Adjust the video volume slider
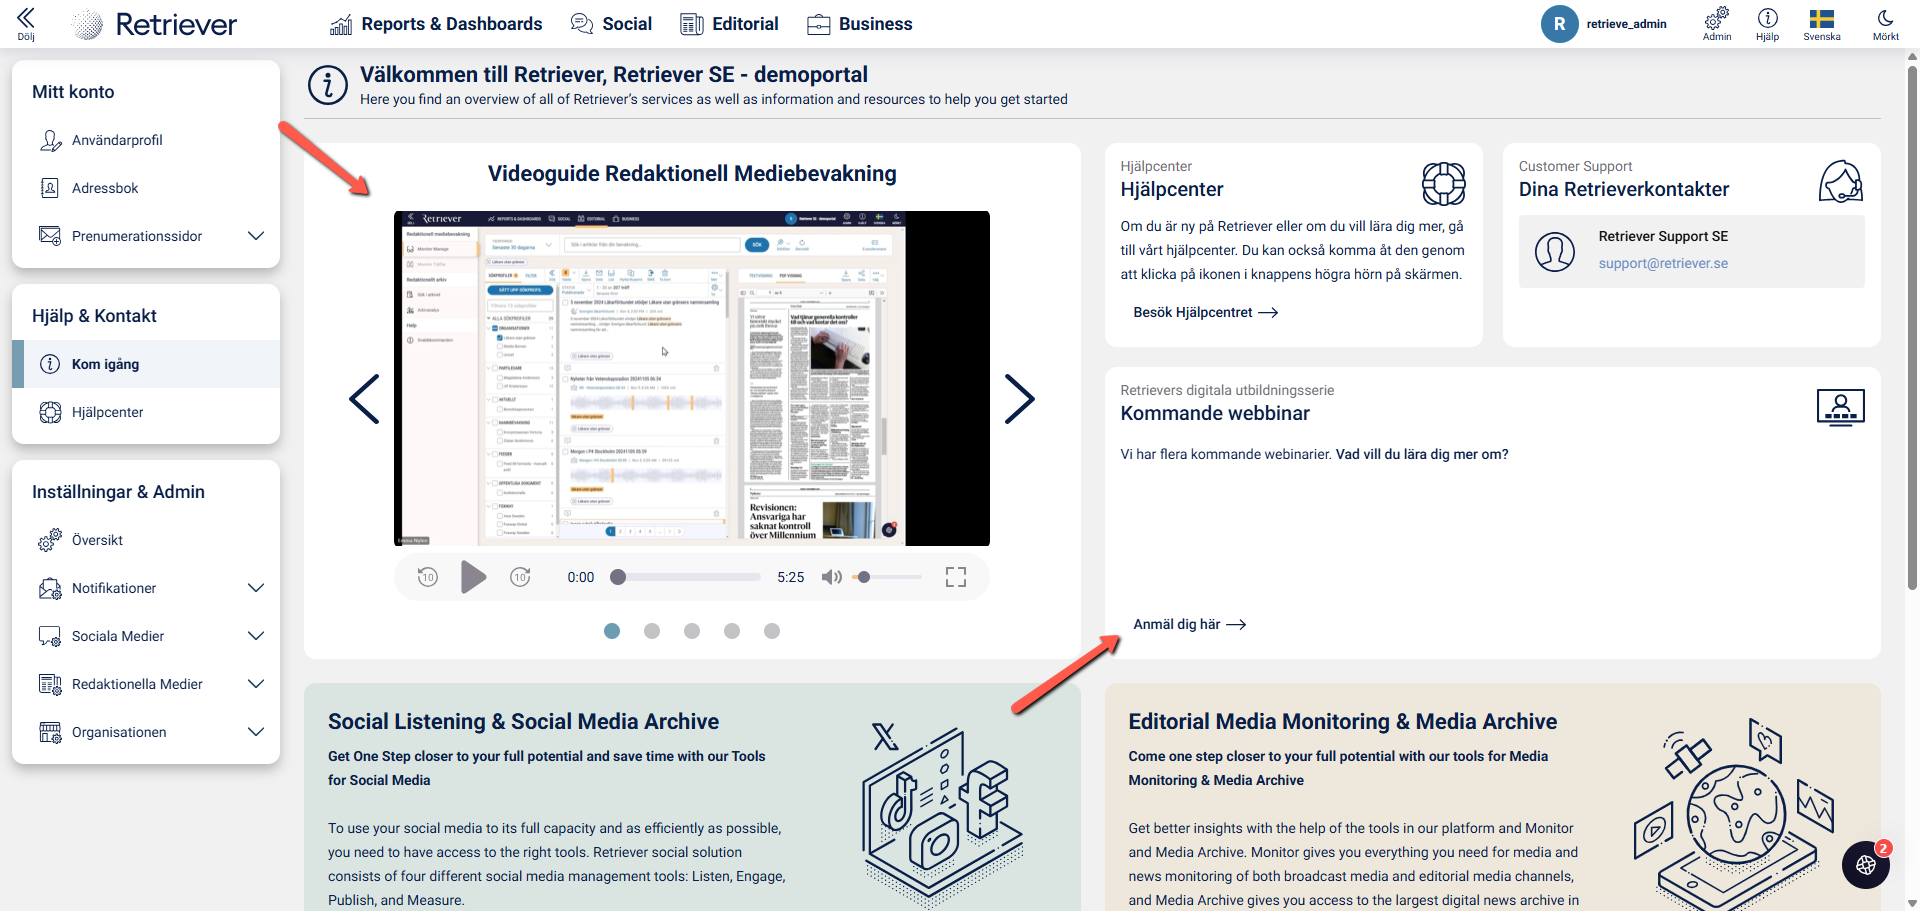The image size is (1920, 911). pyautogui.click(x=889, y=577)
